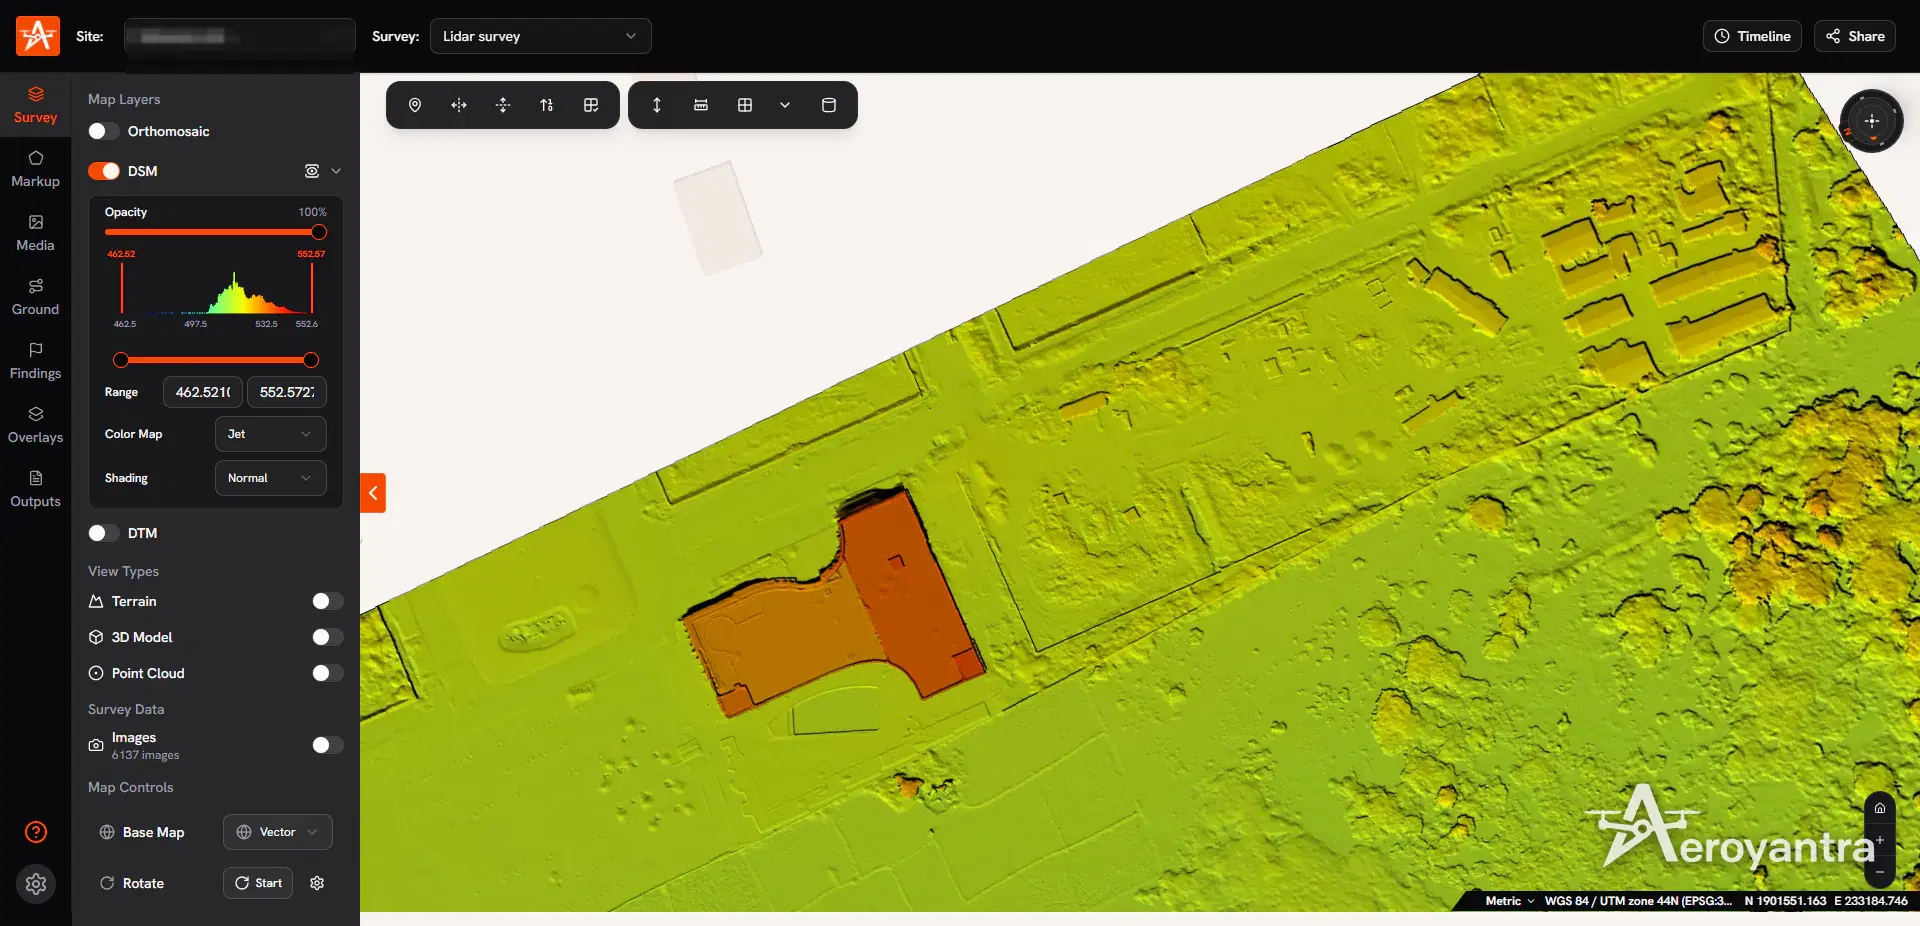1920x926 pixels.
Task: Collapse the side panel with orange arrow
Action: [373, 493]
